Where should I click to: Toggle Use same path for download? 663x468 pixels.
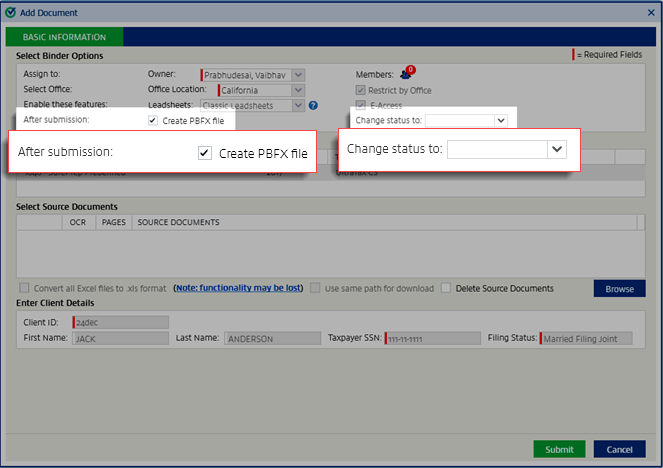coord(315,288)
